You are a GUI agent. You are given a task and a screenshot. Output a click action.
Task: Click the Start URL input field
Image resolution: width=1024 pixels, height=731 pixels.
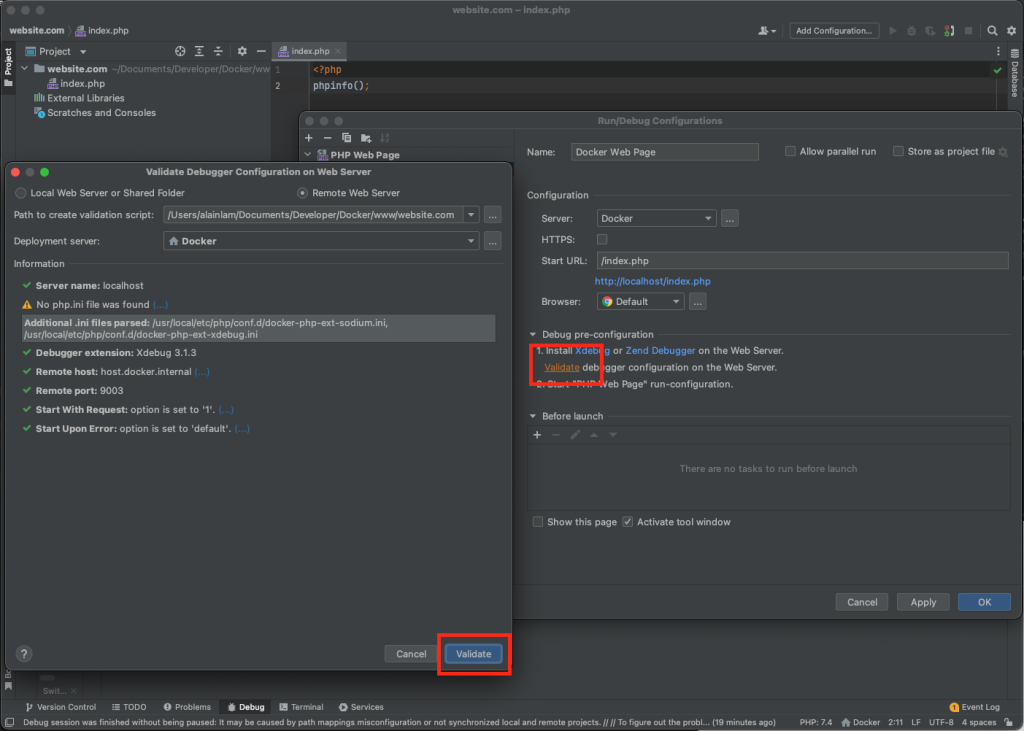tap(803, 261)
